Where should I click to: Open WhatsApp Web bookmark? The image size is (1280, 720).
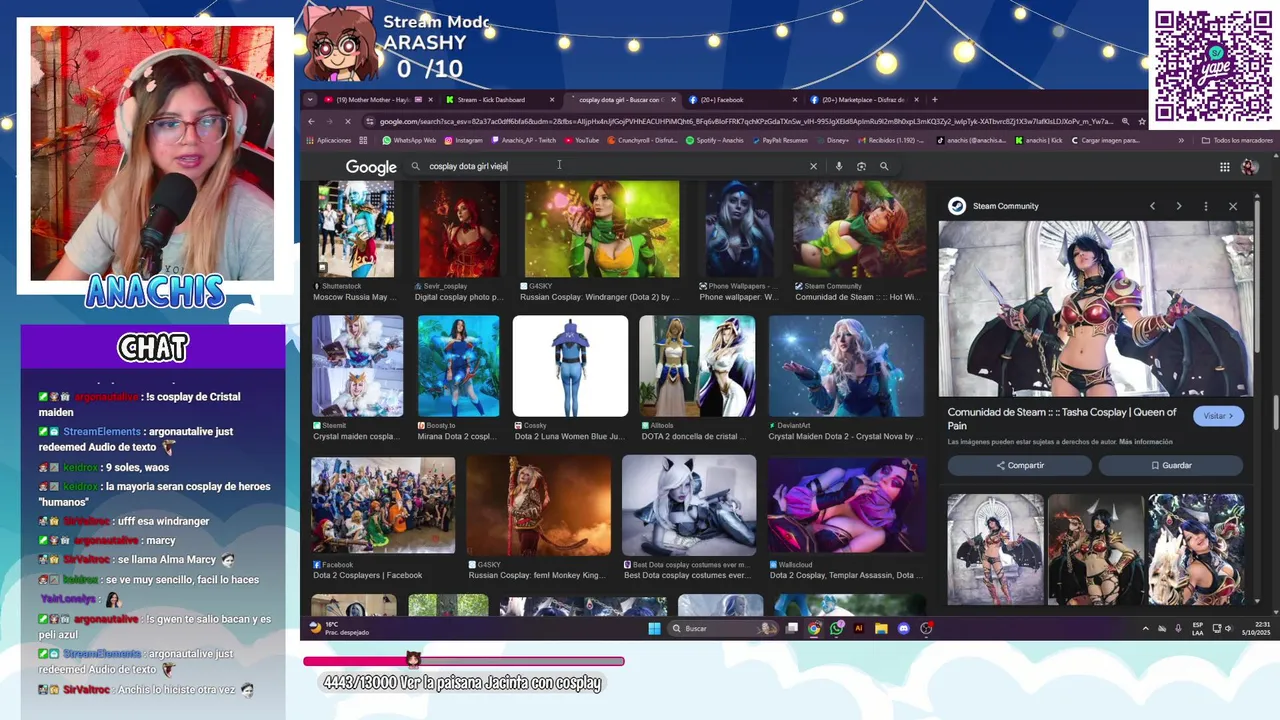point(409,140)
